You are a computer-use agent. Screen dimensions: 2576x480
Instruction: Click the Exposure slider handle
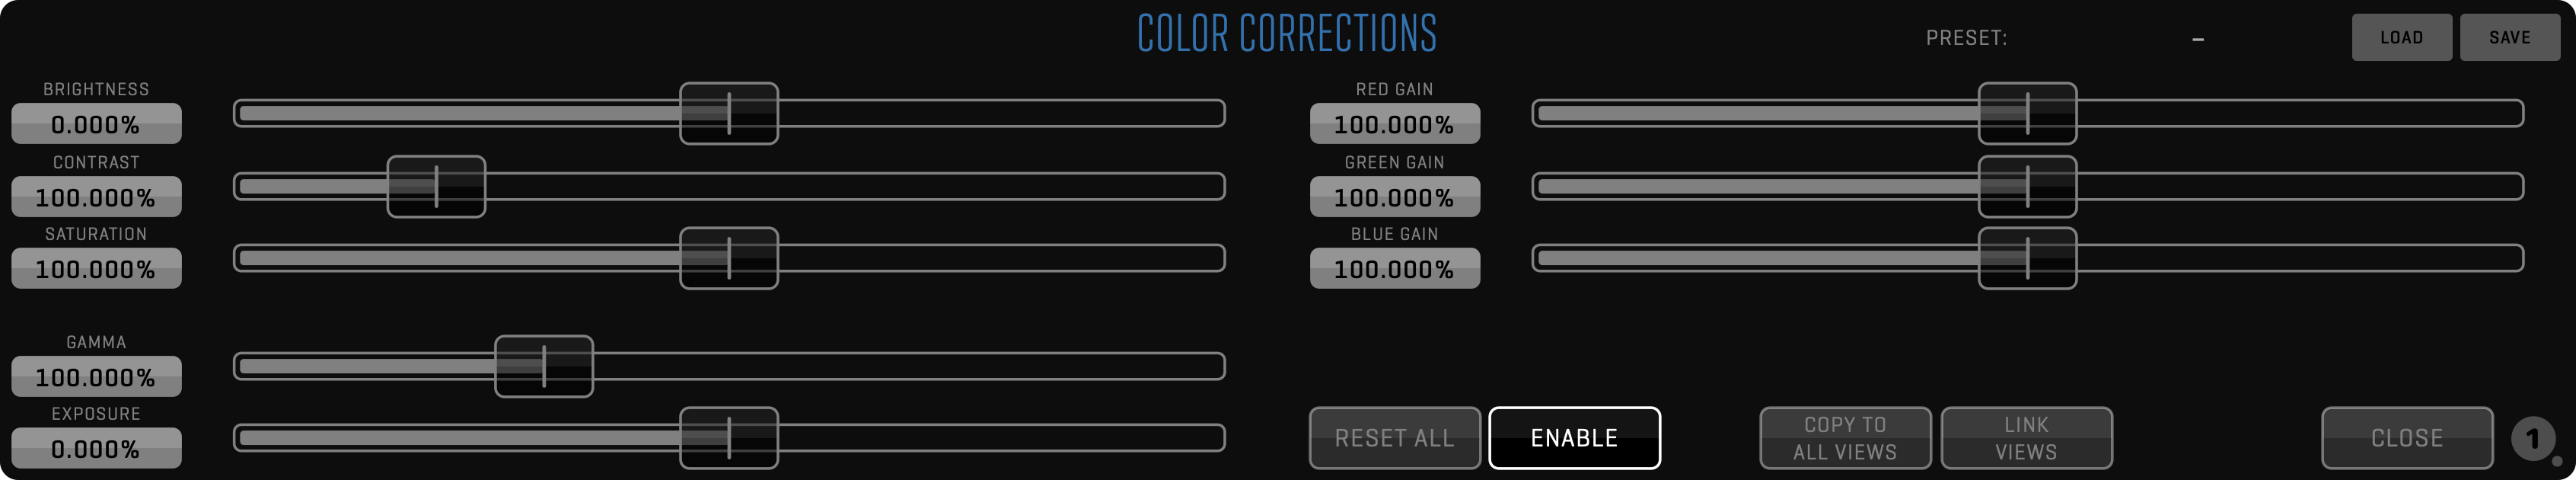coord(729,438)
